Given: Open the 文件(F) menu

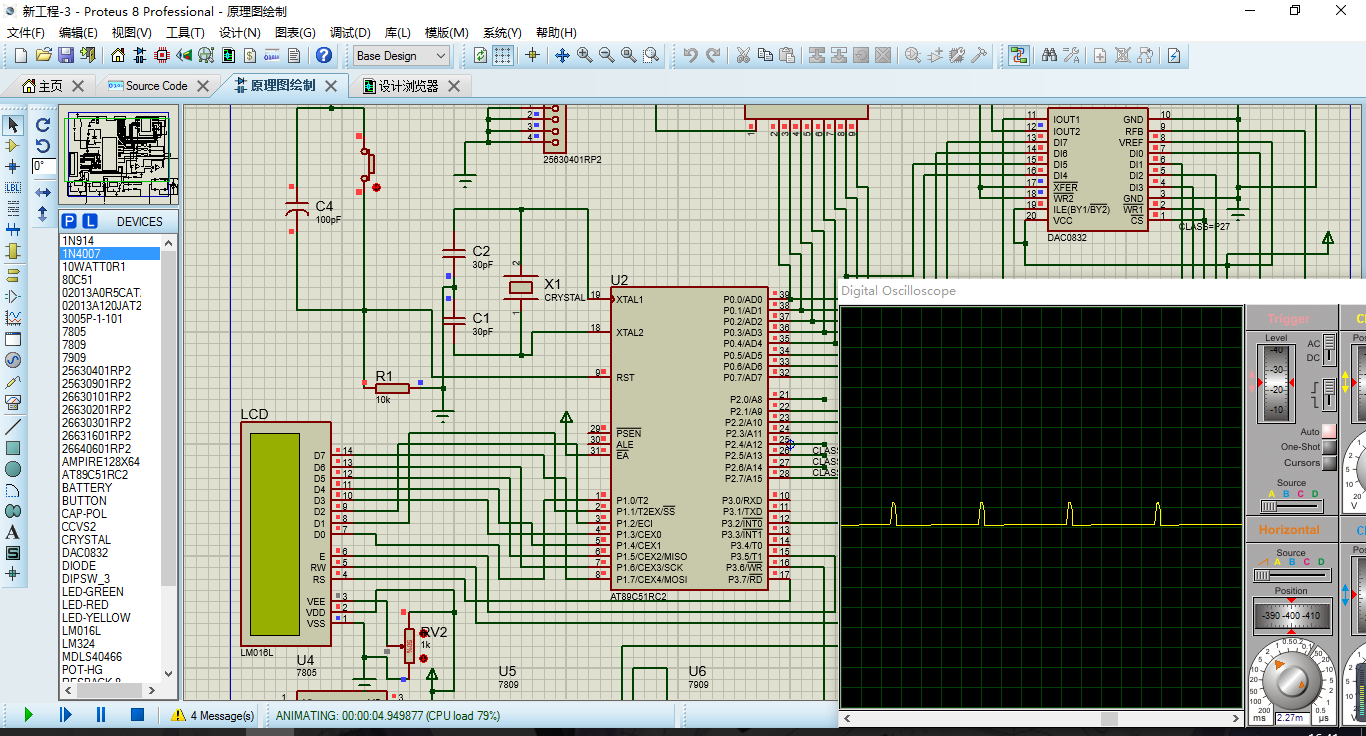Looking at the screenshot, I should coord(27,33).
